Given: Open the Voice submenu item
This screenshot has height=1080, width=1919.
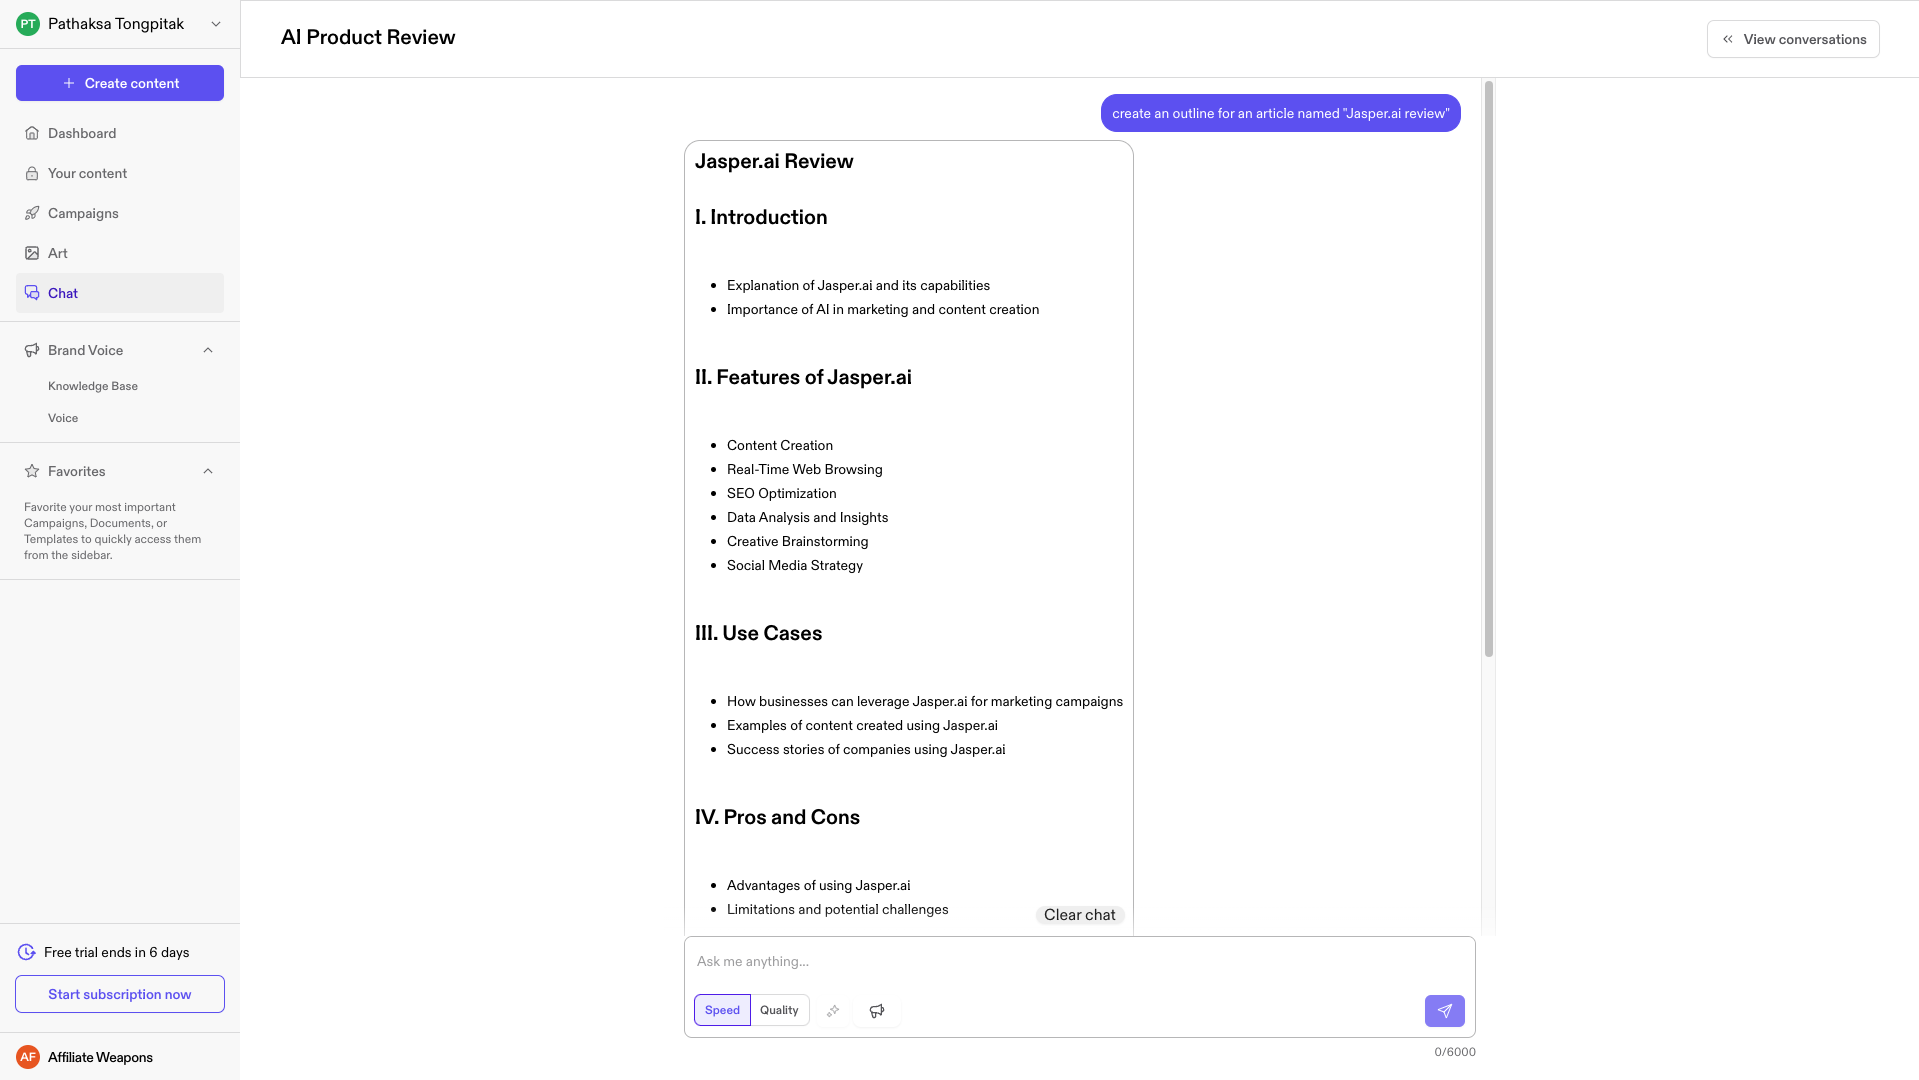Looking at the screenshot, I should tap(63, 418).
